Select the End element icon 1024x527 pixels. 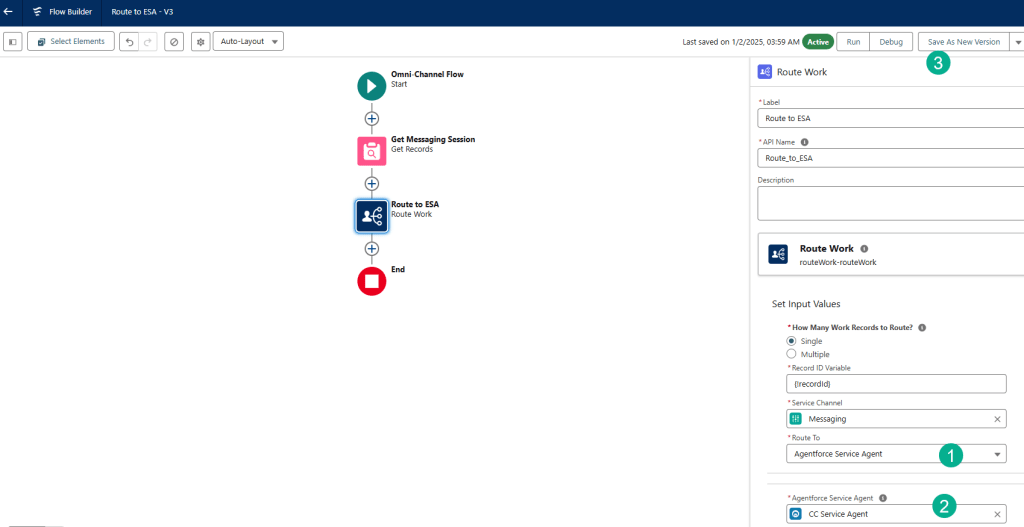click(x=371, y=281)
